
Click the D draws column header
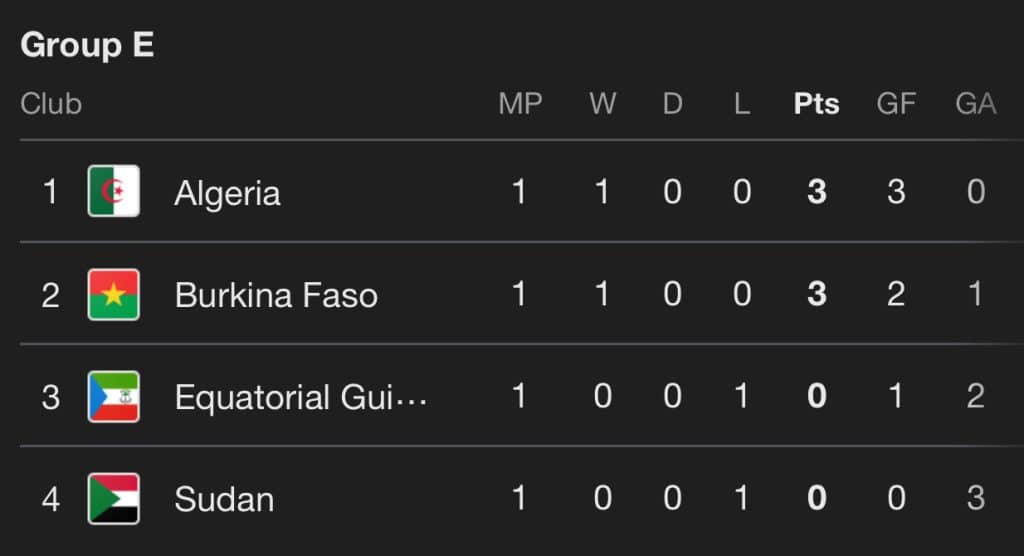pos(672,104)
